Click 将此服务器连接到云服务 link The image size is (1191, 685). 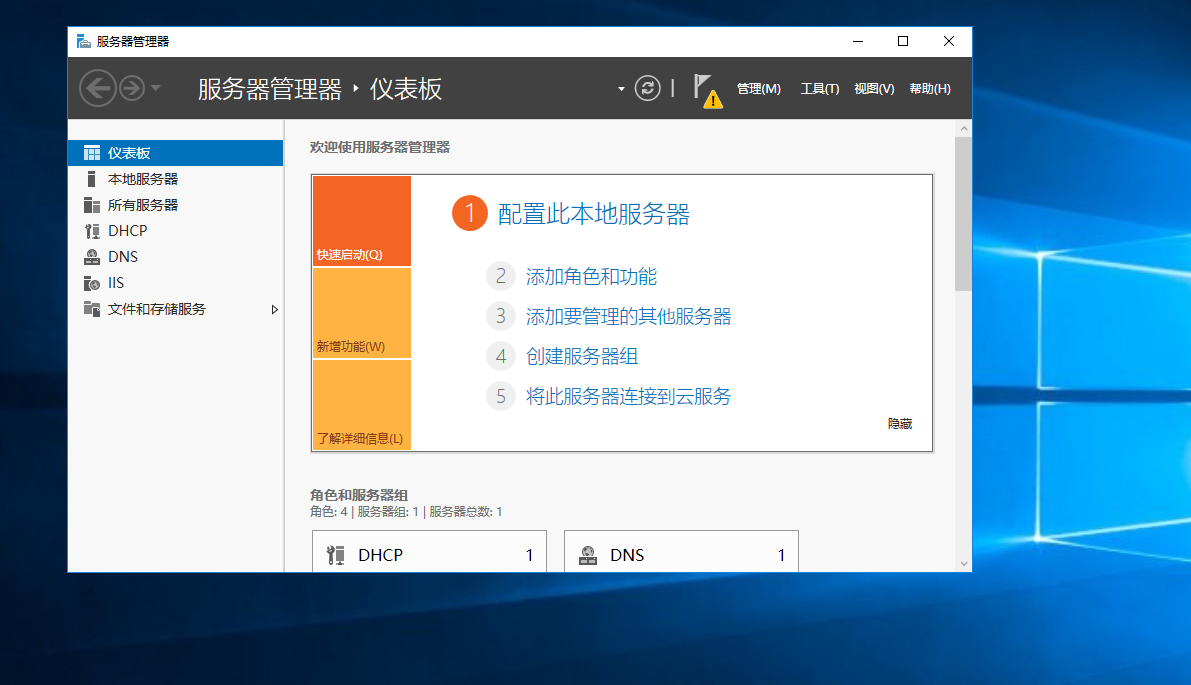tap(628, 396)
